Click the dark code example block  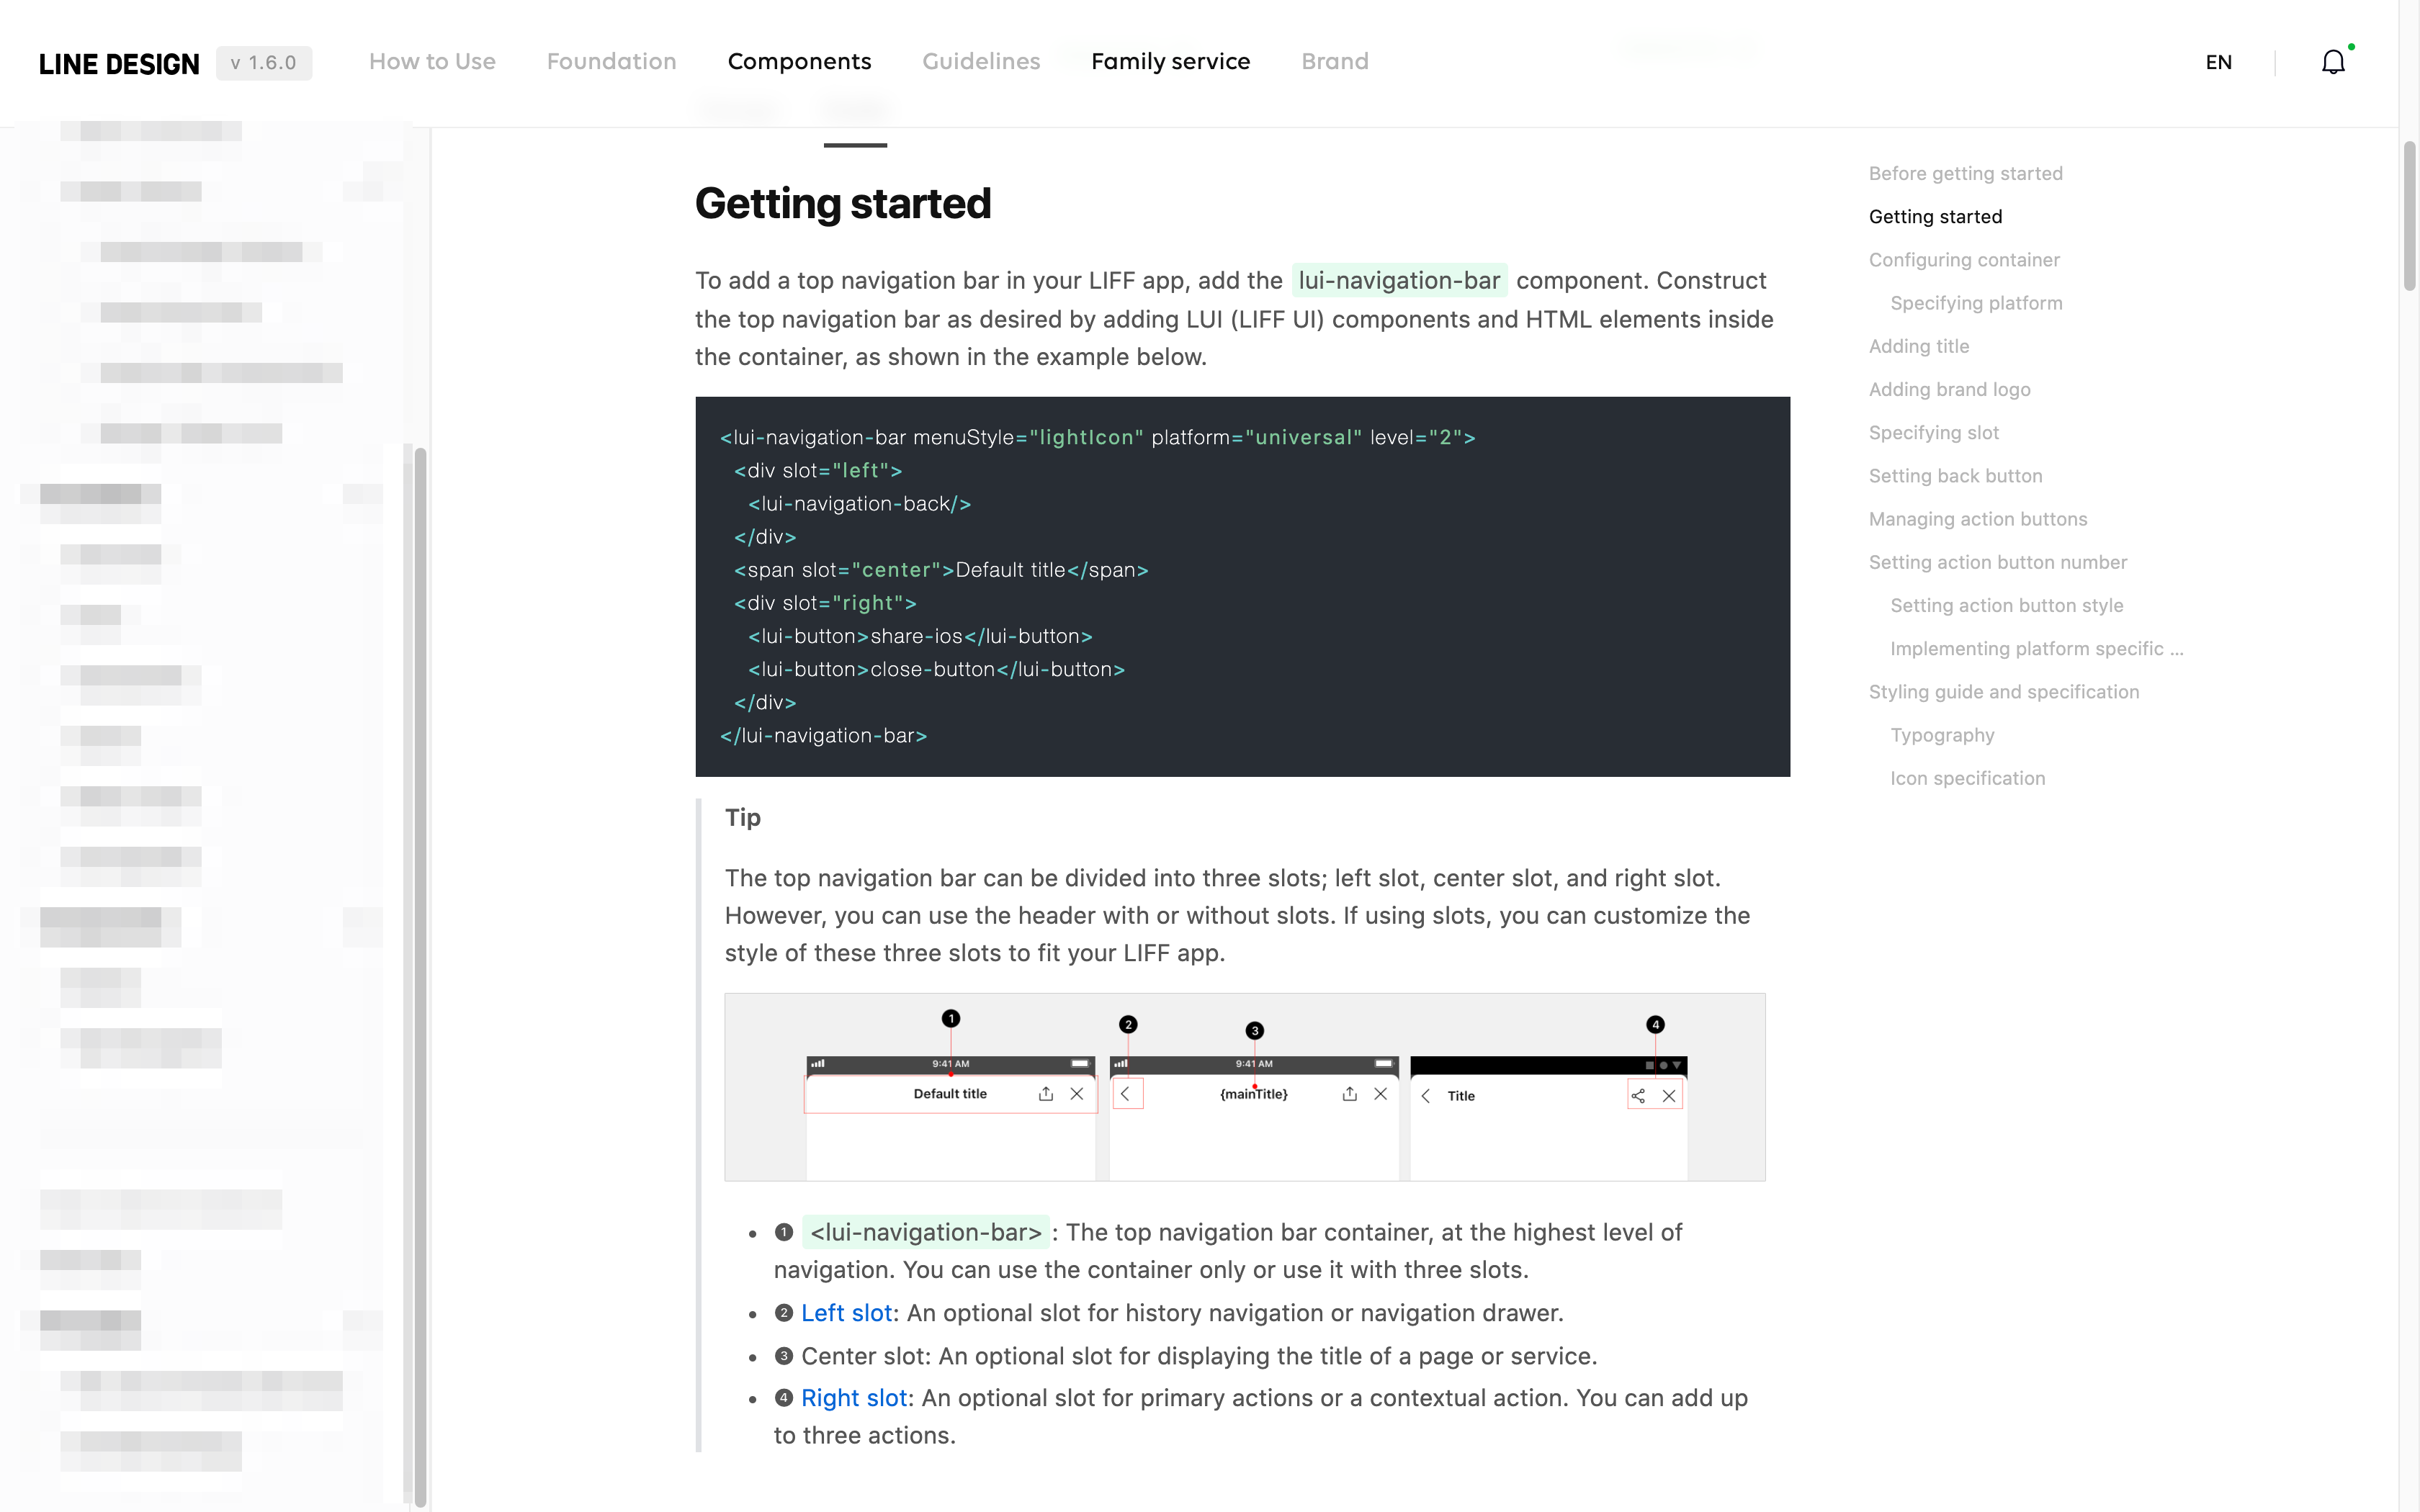click(1242, 586)
